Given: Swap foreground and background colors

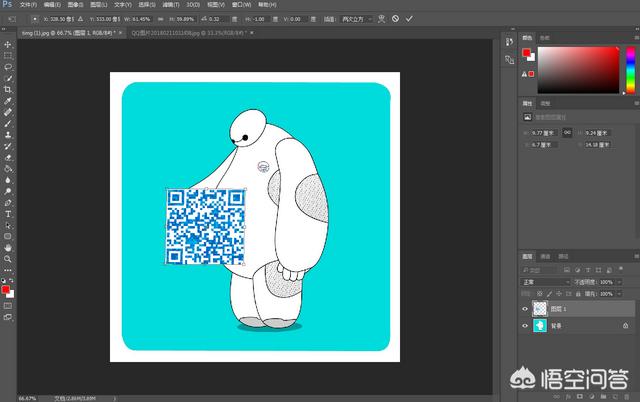Looking at the screenshot, I should (x=11, y=280).
